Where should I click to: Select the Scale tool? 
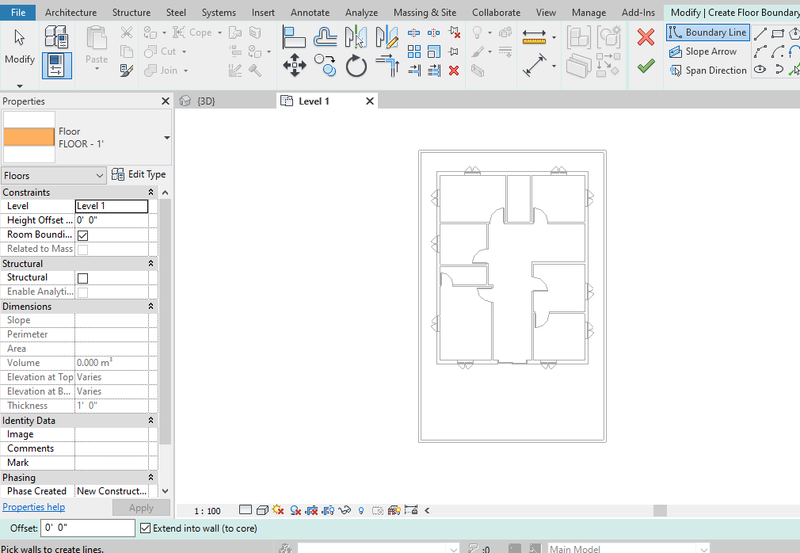(x=434, y=52)
